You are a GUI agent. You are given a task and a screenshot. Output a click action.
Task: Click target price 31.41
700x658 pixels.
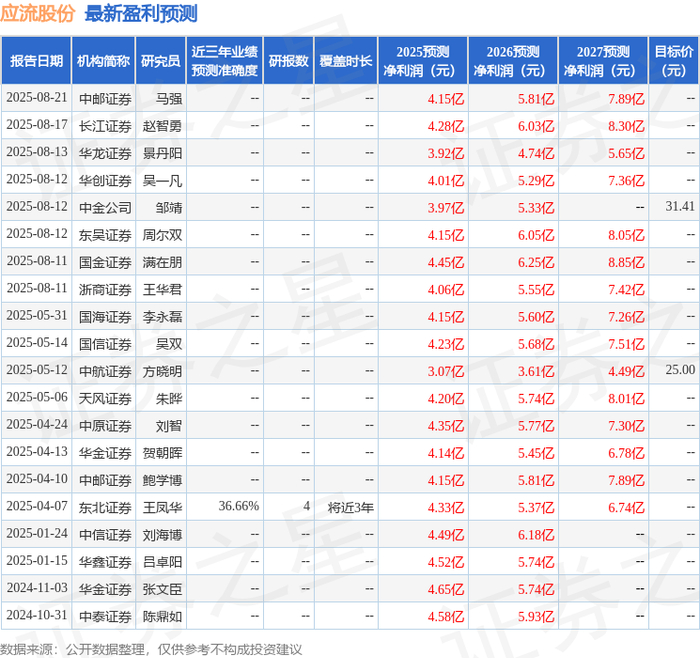pos(680,206)
